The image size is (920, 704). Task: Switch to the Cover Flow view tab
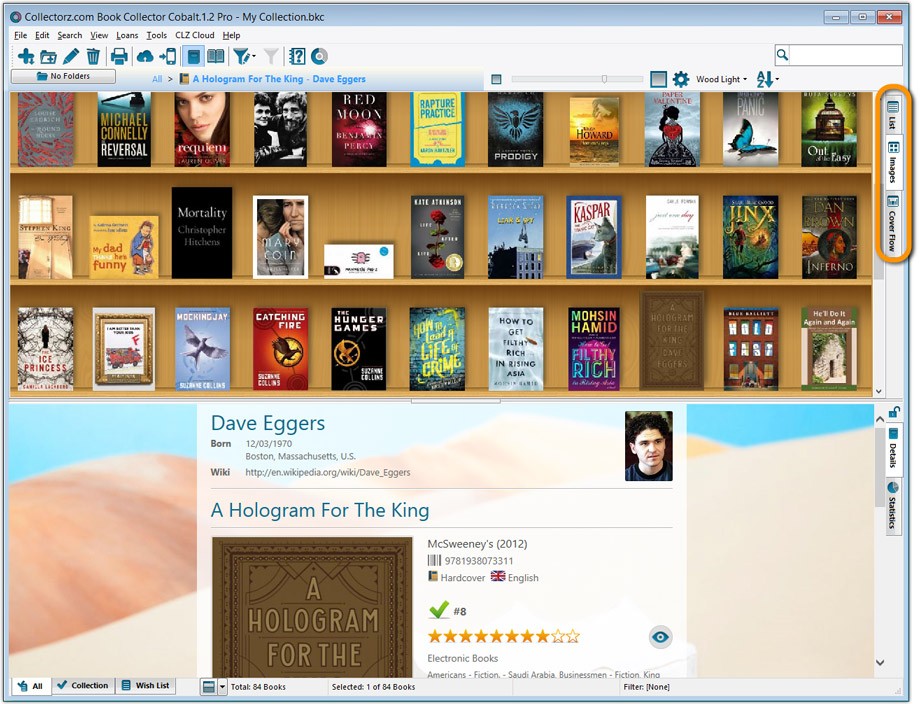click(x=892, y=223)
